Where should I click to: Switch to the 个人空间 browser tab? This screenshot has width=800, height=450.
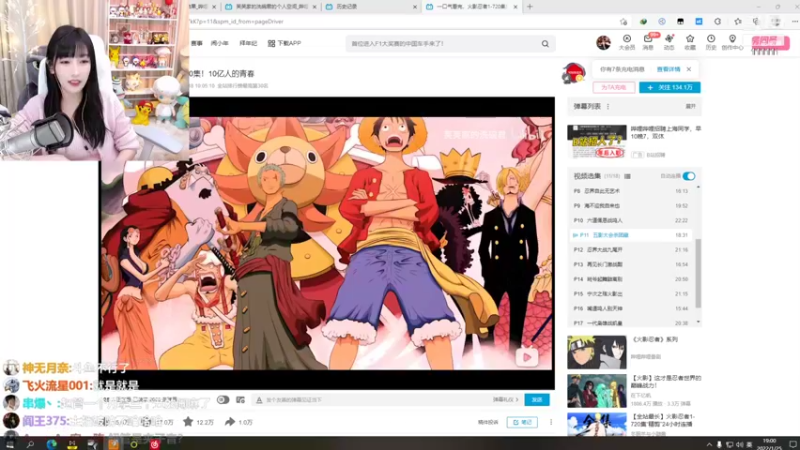click(270, 7)
